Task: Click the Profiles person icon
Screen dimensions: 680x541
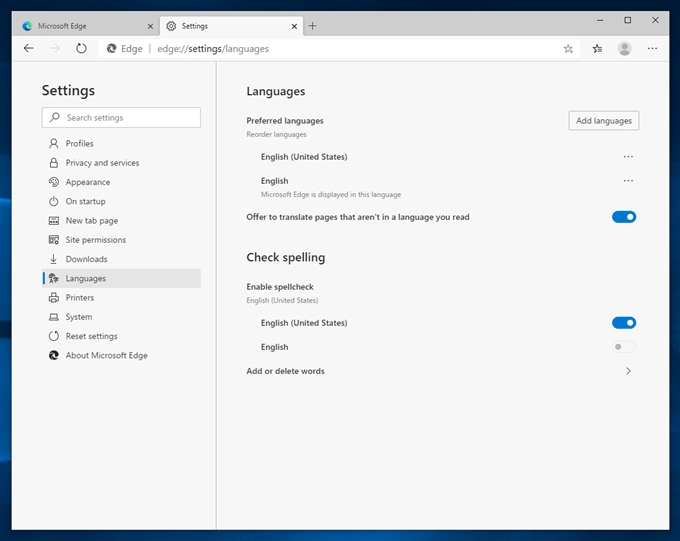Action: coord(54,143)
